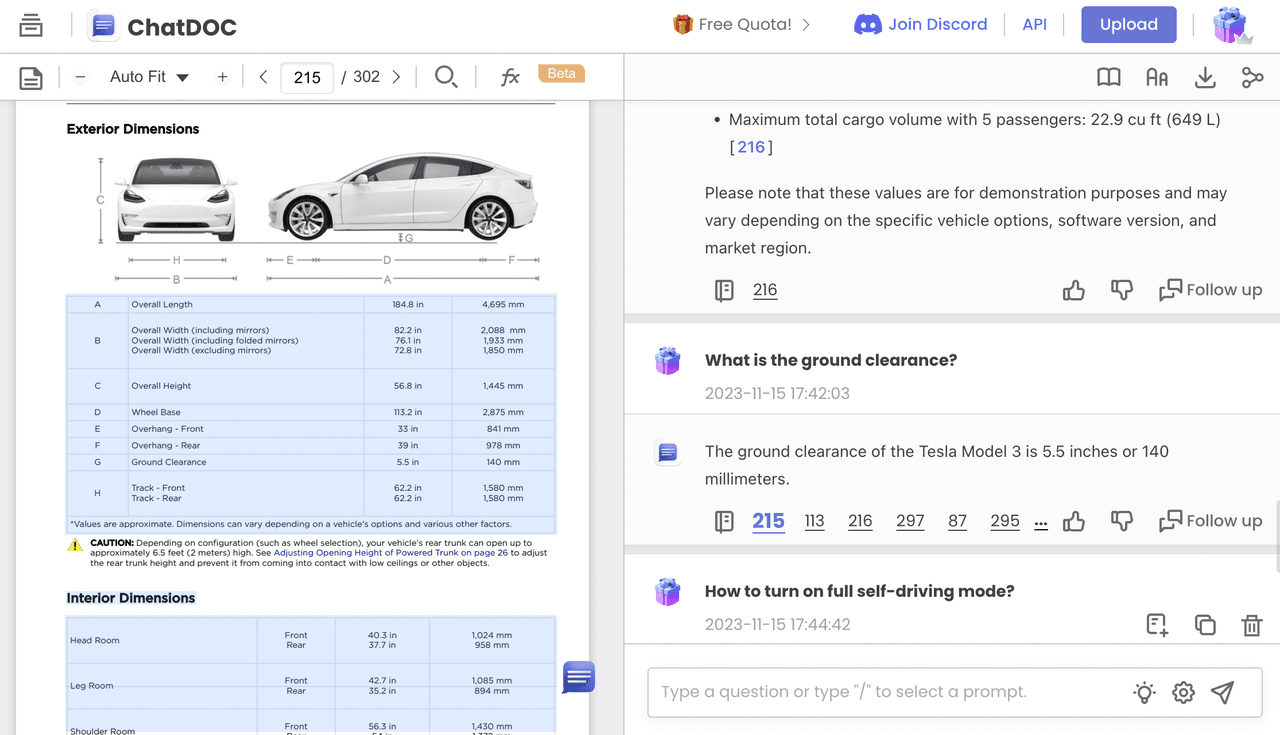Click the font size Aa icon

click(1157, 77)
